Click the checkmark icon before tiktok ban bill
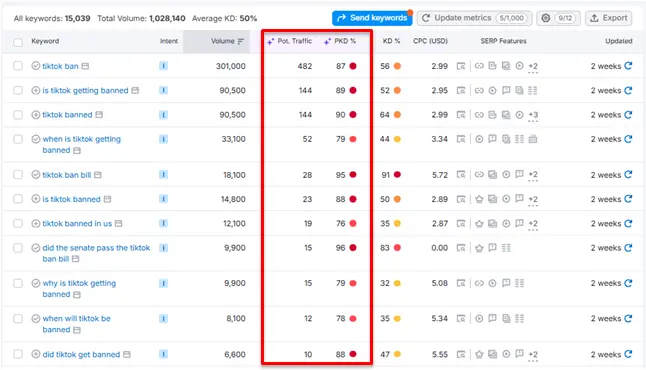646x370 pixels. (x=36, y=175)
